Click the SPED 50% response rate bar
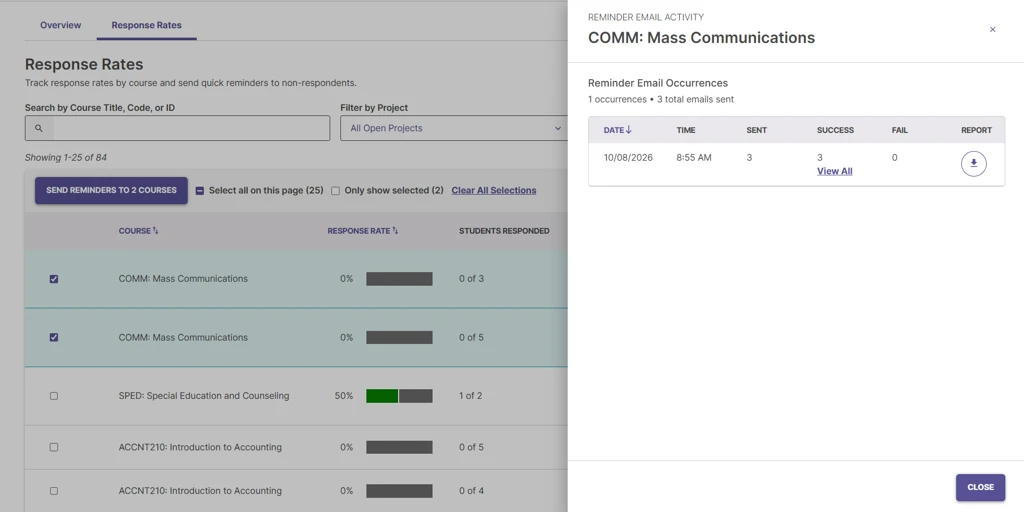1024x512 pixels. (399, 396)
